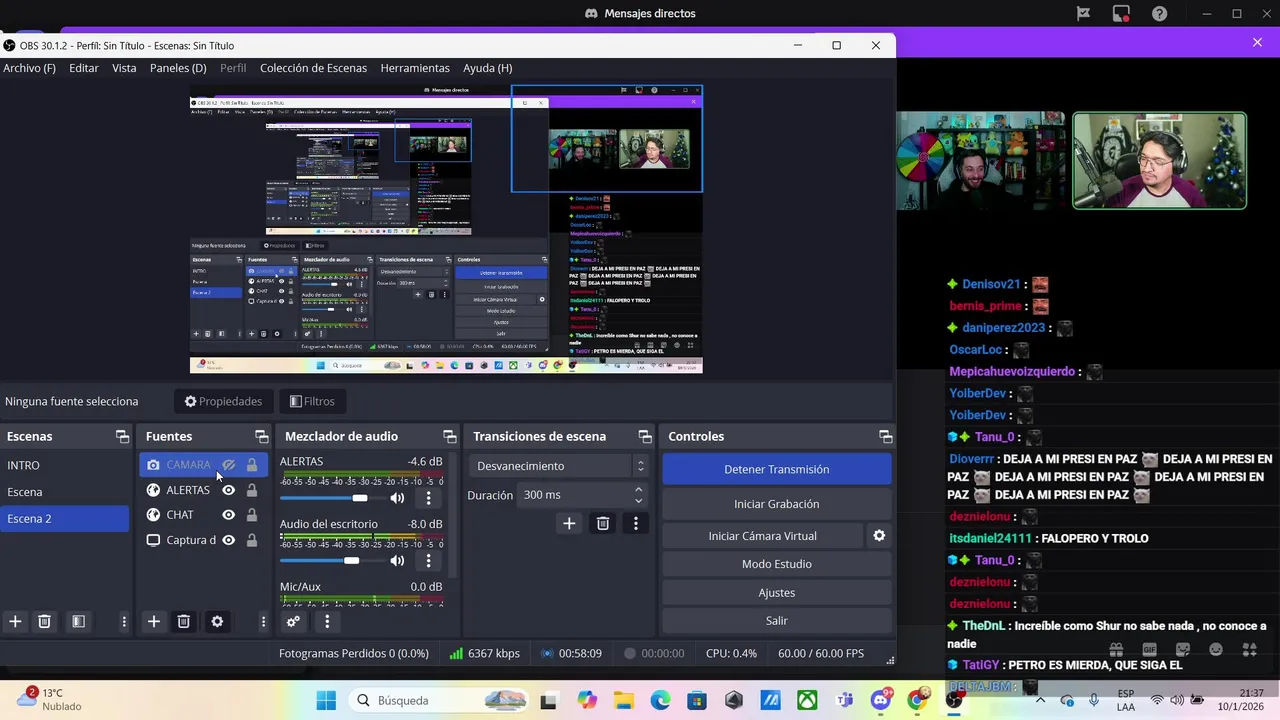Open virtual camera settings gear
The height and width of the screenshot is (720, 1280).
[879, 536]
